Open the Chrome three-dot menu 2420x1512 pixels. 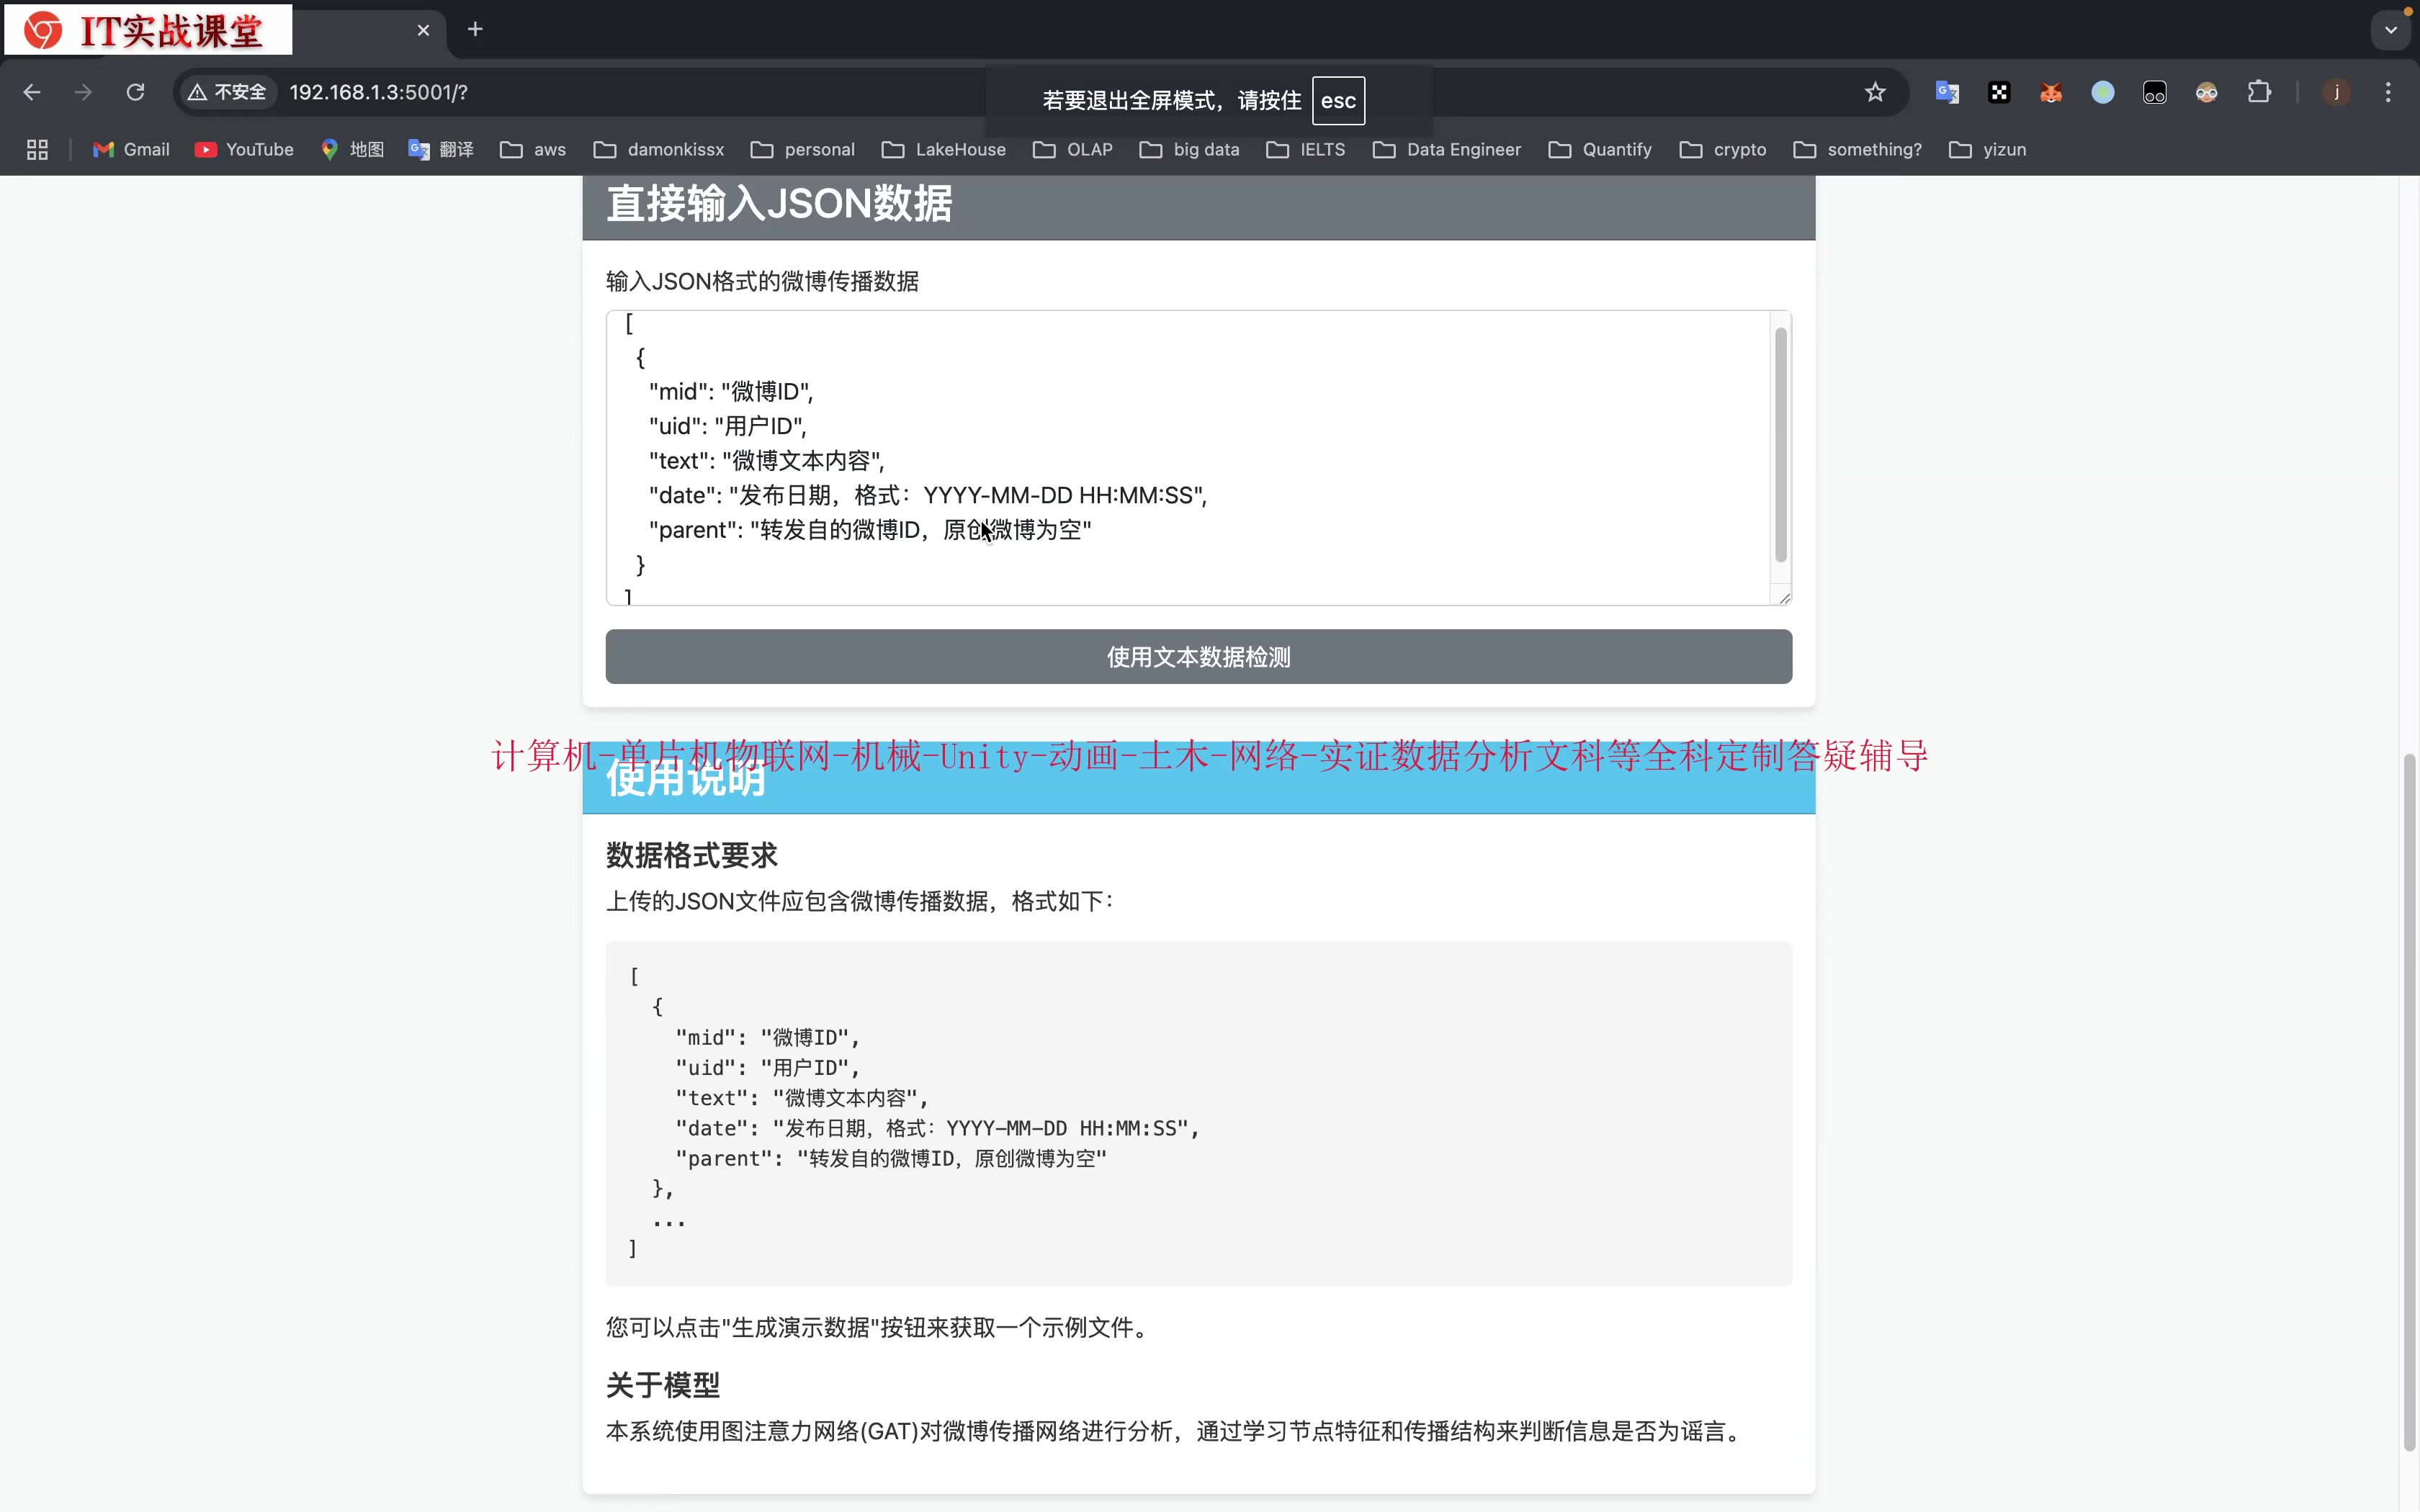(x=2388, y=92)
